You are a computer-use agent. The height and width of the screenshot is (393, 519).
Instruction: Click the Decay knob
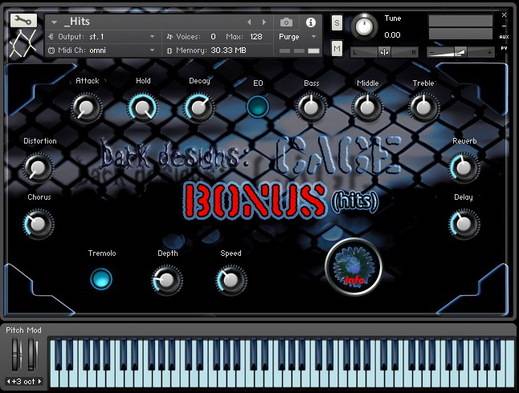pyautogui.click(x=199, y=108)
